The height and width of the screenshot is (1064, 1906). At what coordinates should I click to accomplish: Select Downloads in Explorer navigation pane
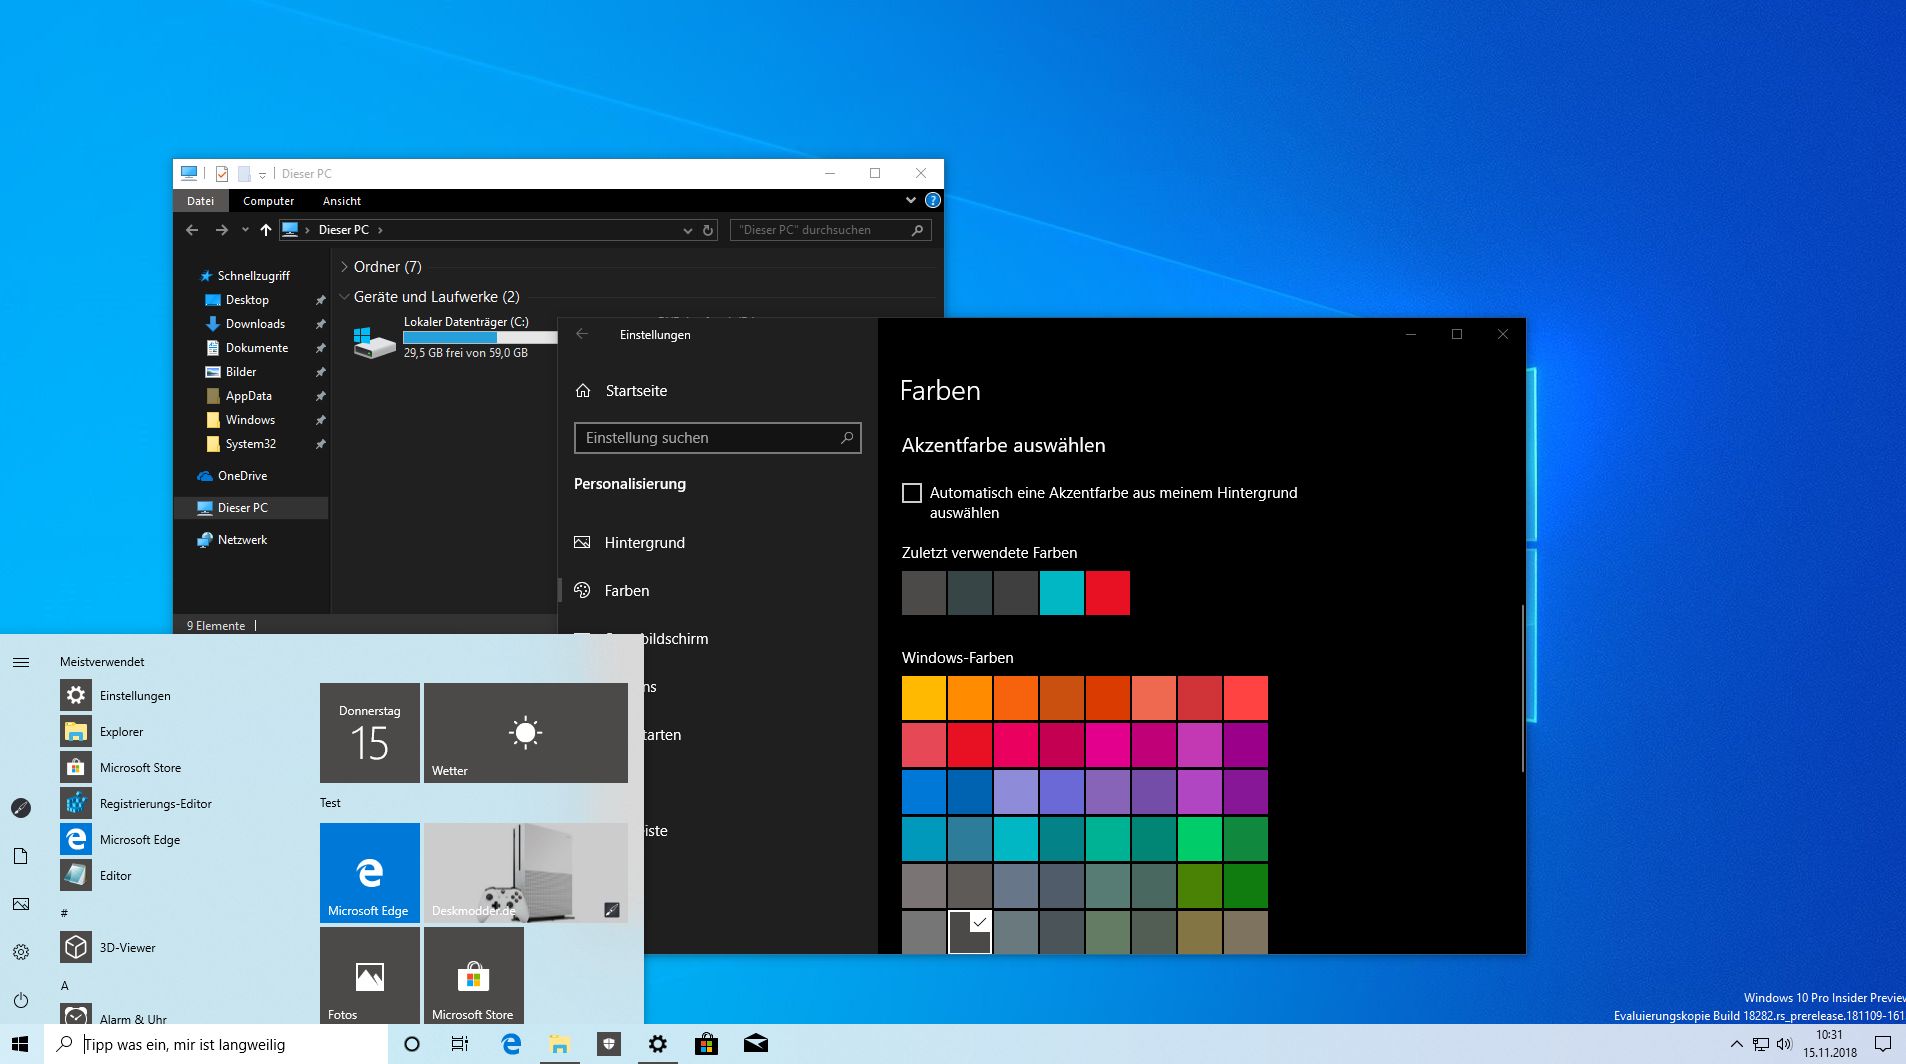pyautogui.click(x=255, y=324)
